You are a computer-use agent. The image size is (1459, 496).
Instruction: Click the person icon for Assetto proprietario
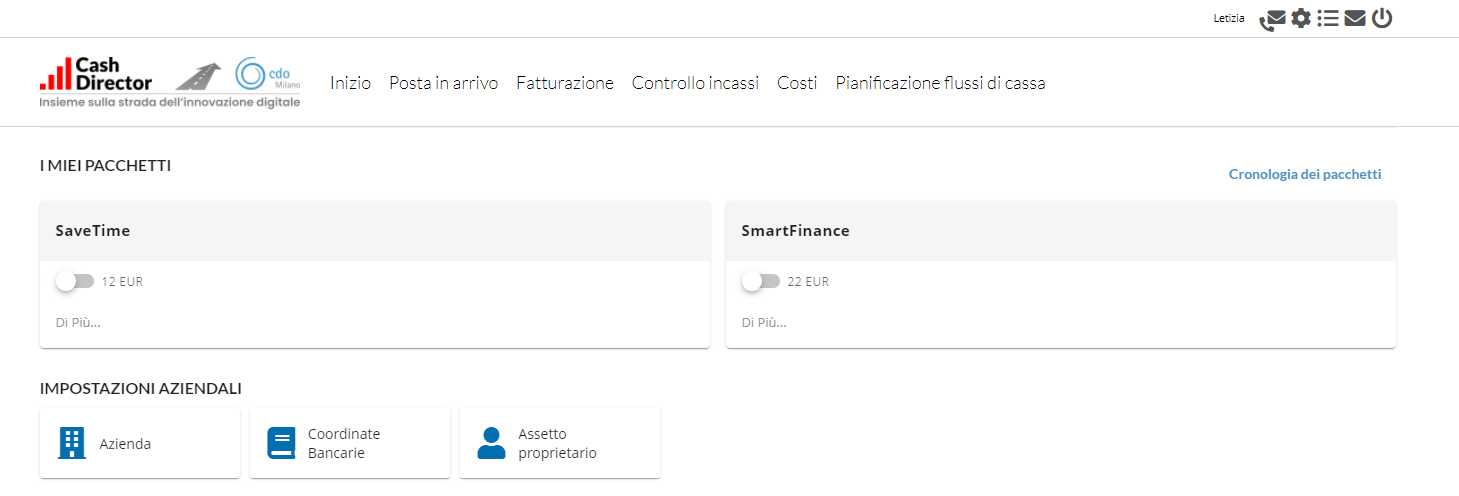coord(491,443)
